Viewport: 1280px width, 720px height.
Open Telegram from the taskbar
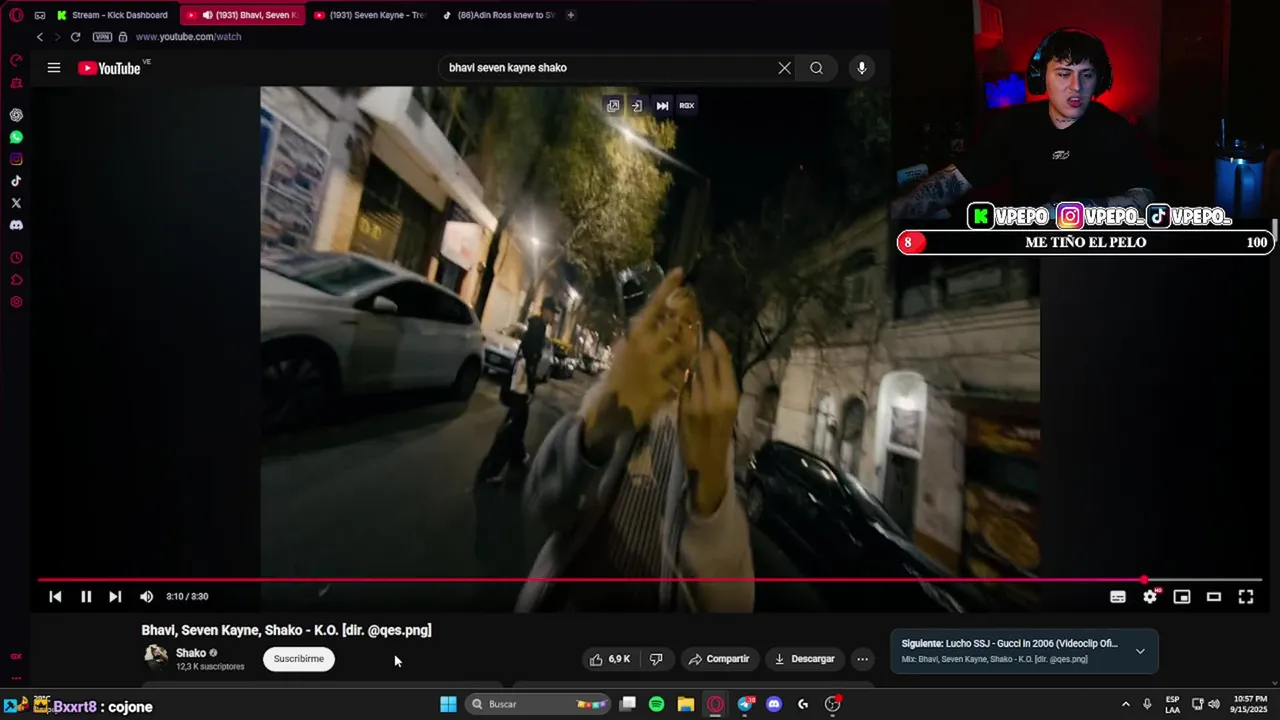click(x=745, y=704)
